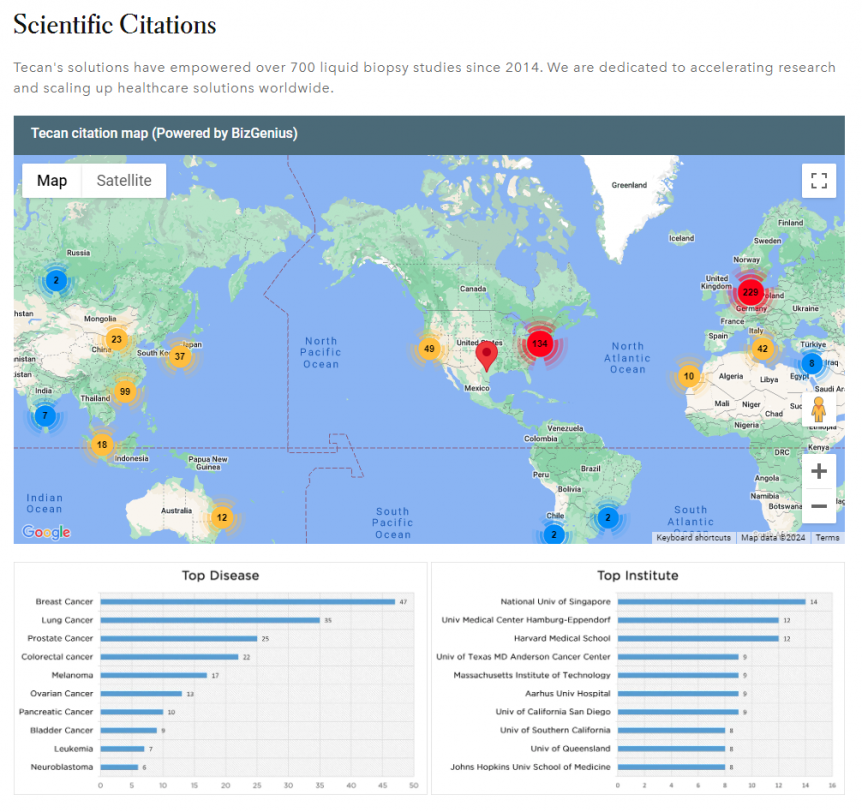Switch to the Satellite tab

click(124, 181)
